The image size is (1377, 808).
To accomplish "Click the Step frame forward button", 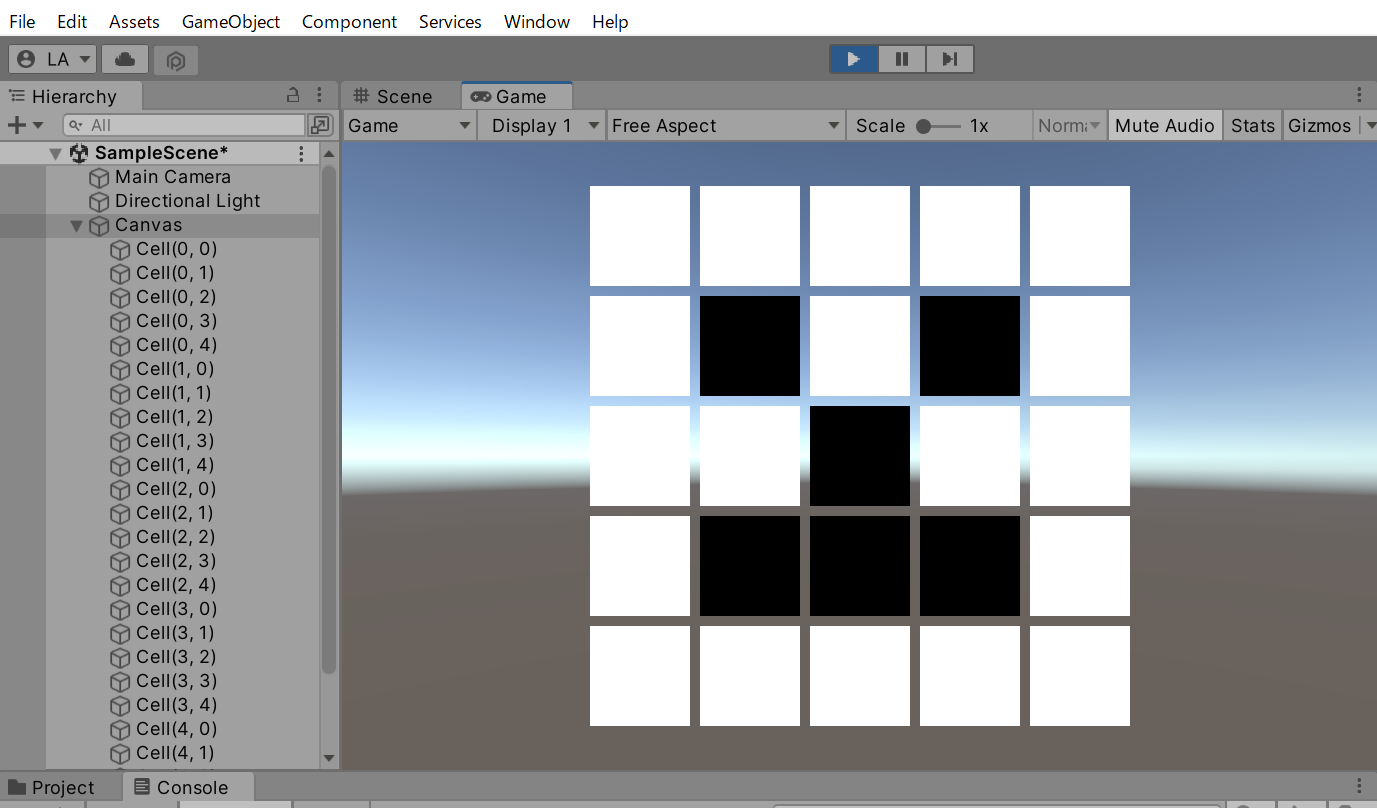I will click(949, 59).
